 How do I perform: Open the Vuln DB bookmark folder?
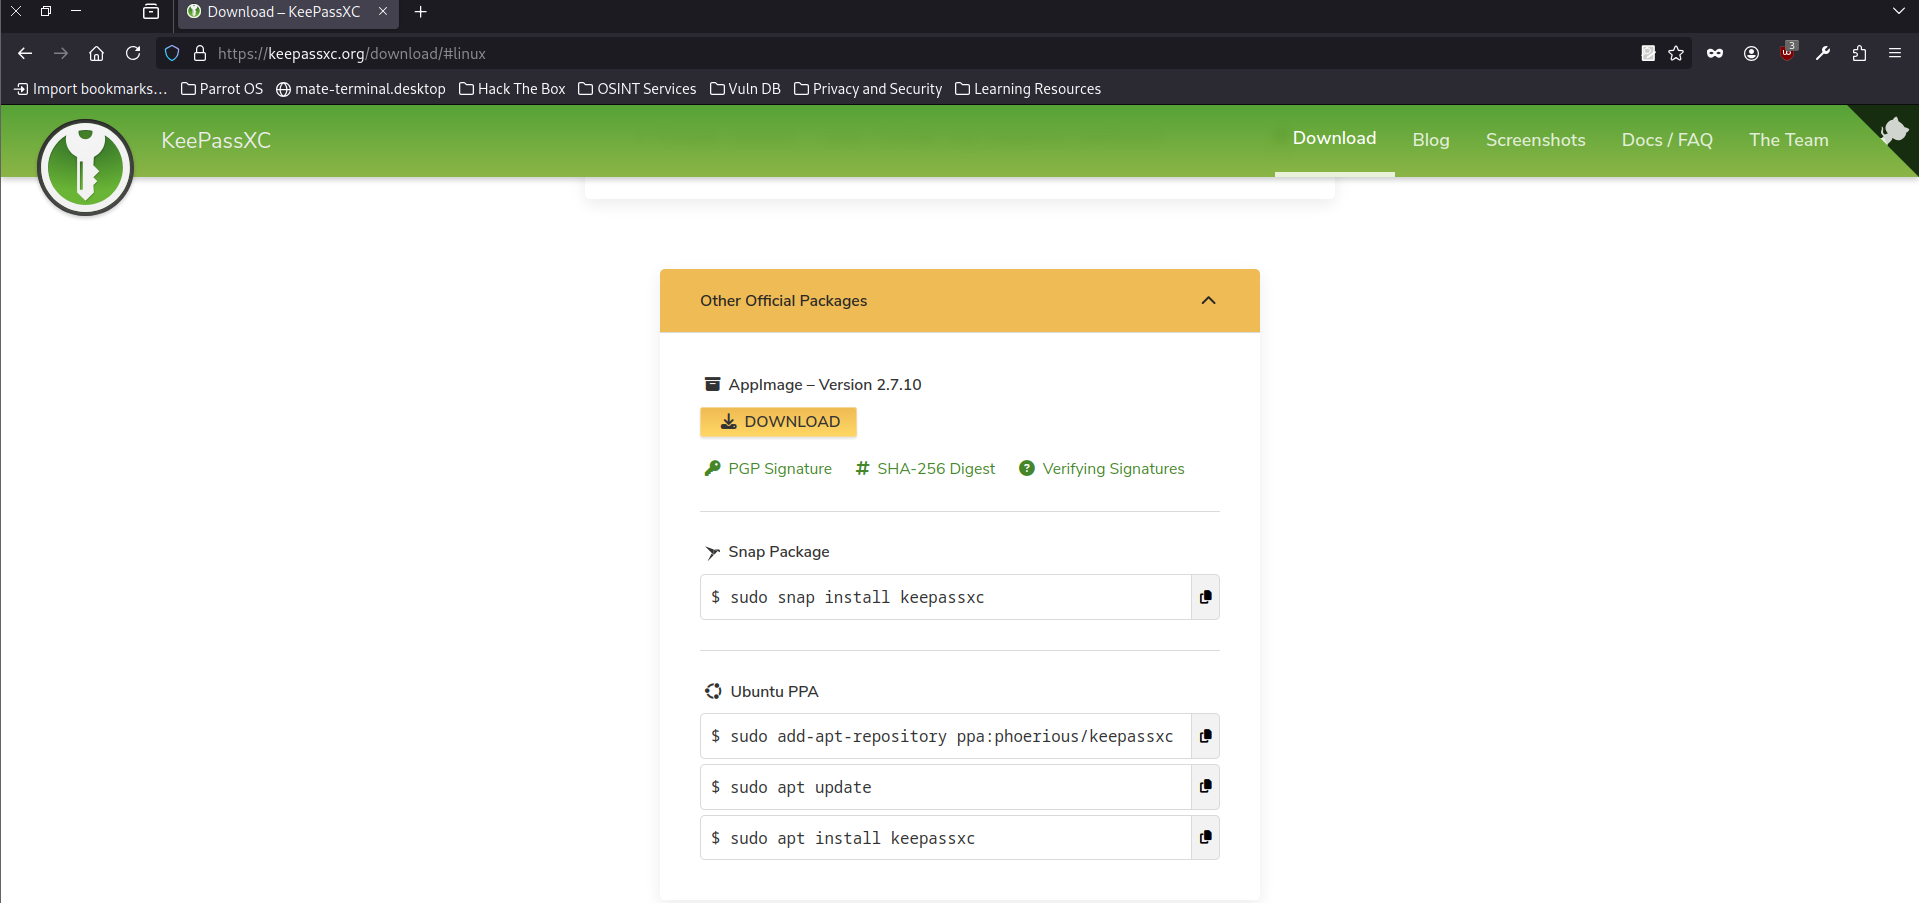[x=745, y=89]
